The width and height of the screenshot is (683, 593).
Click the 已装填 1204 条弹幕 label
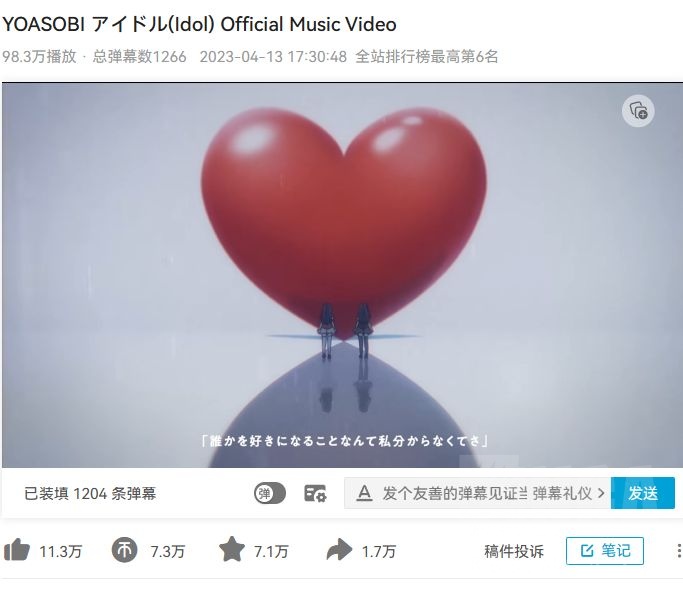pyautogui.click(x=90, y=494)
